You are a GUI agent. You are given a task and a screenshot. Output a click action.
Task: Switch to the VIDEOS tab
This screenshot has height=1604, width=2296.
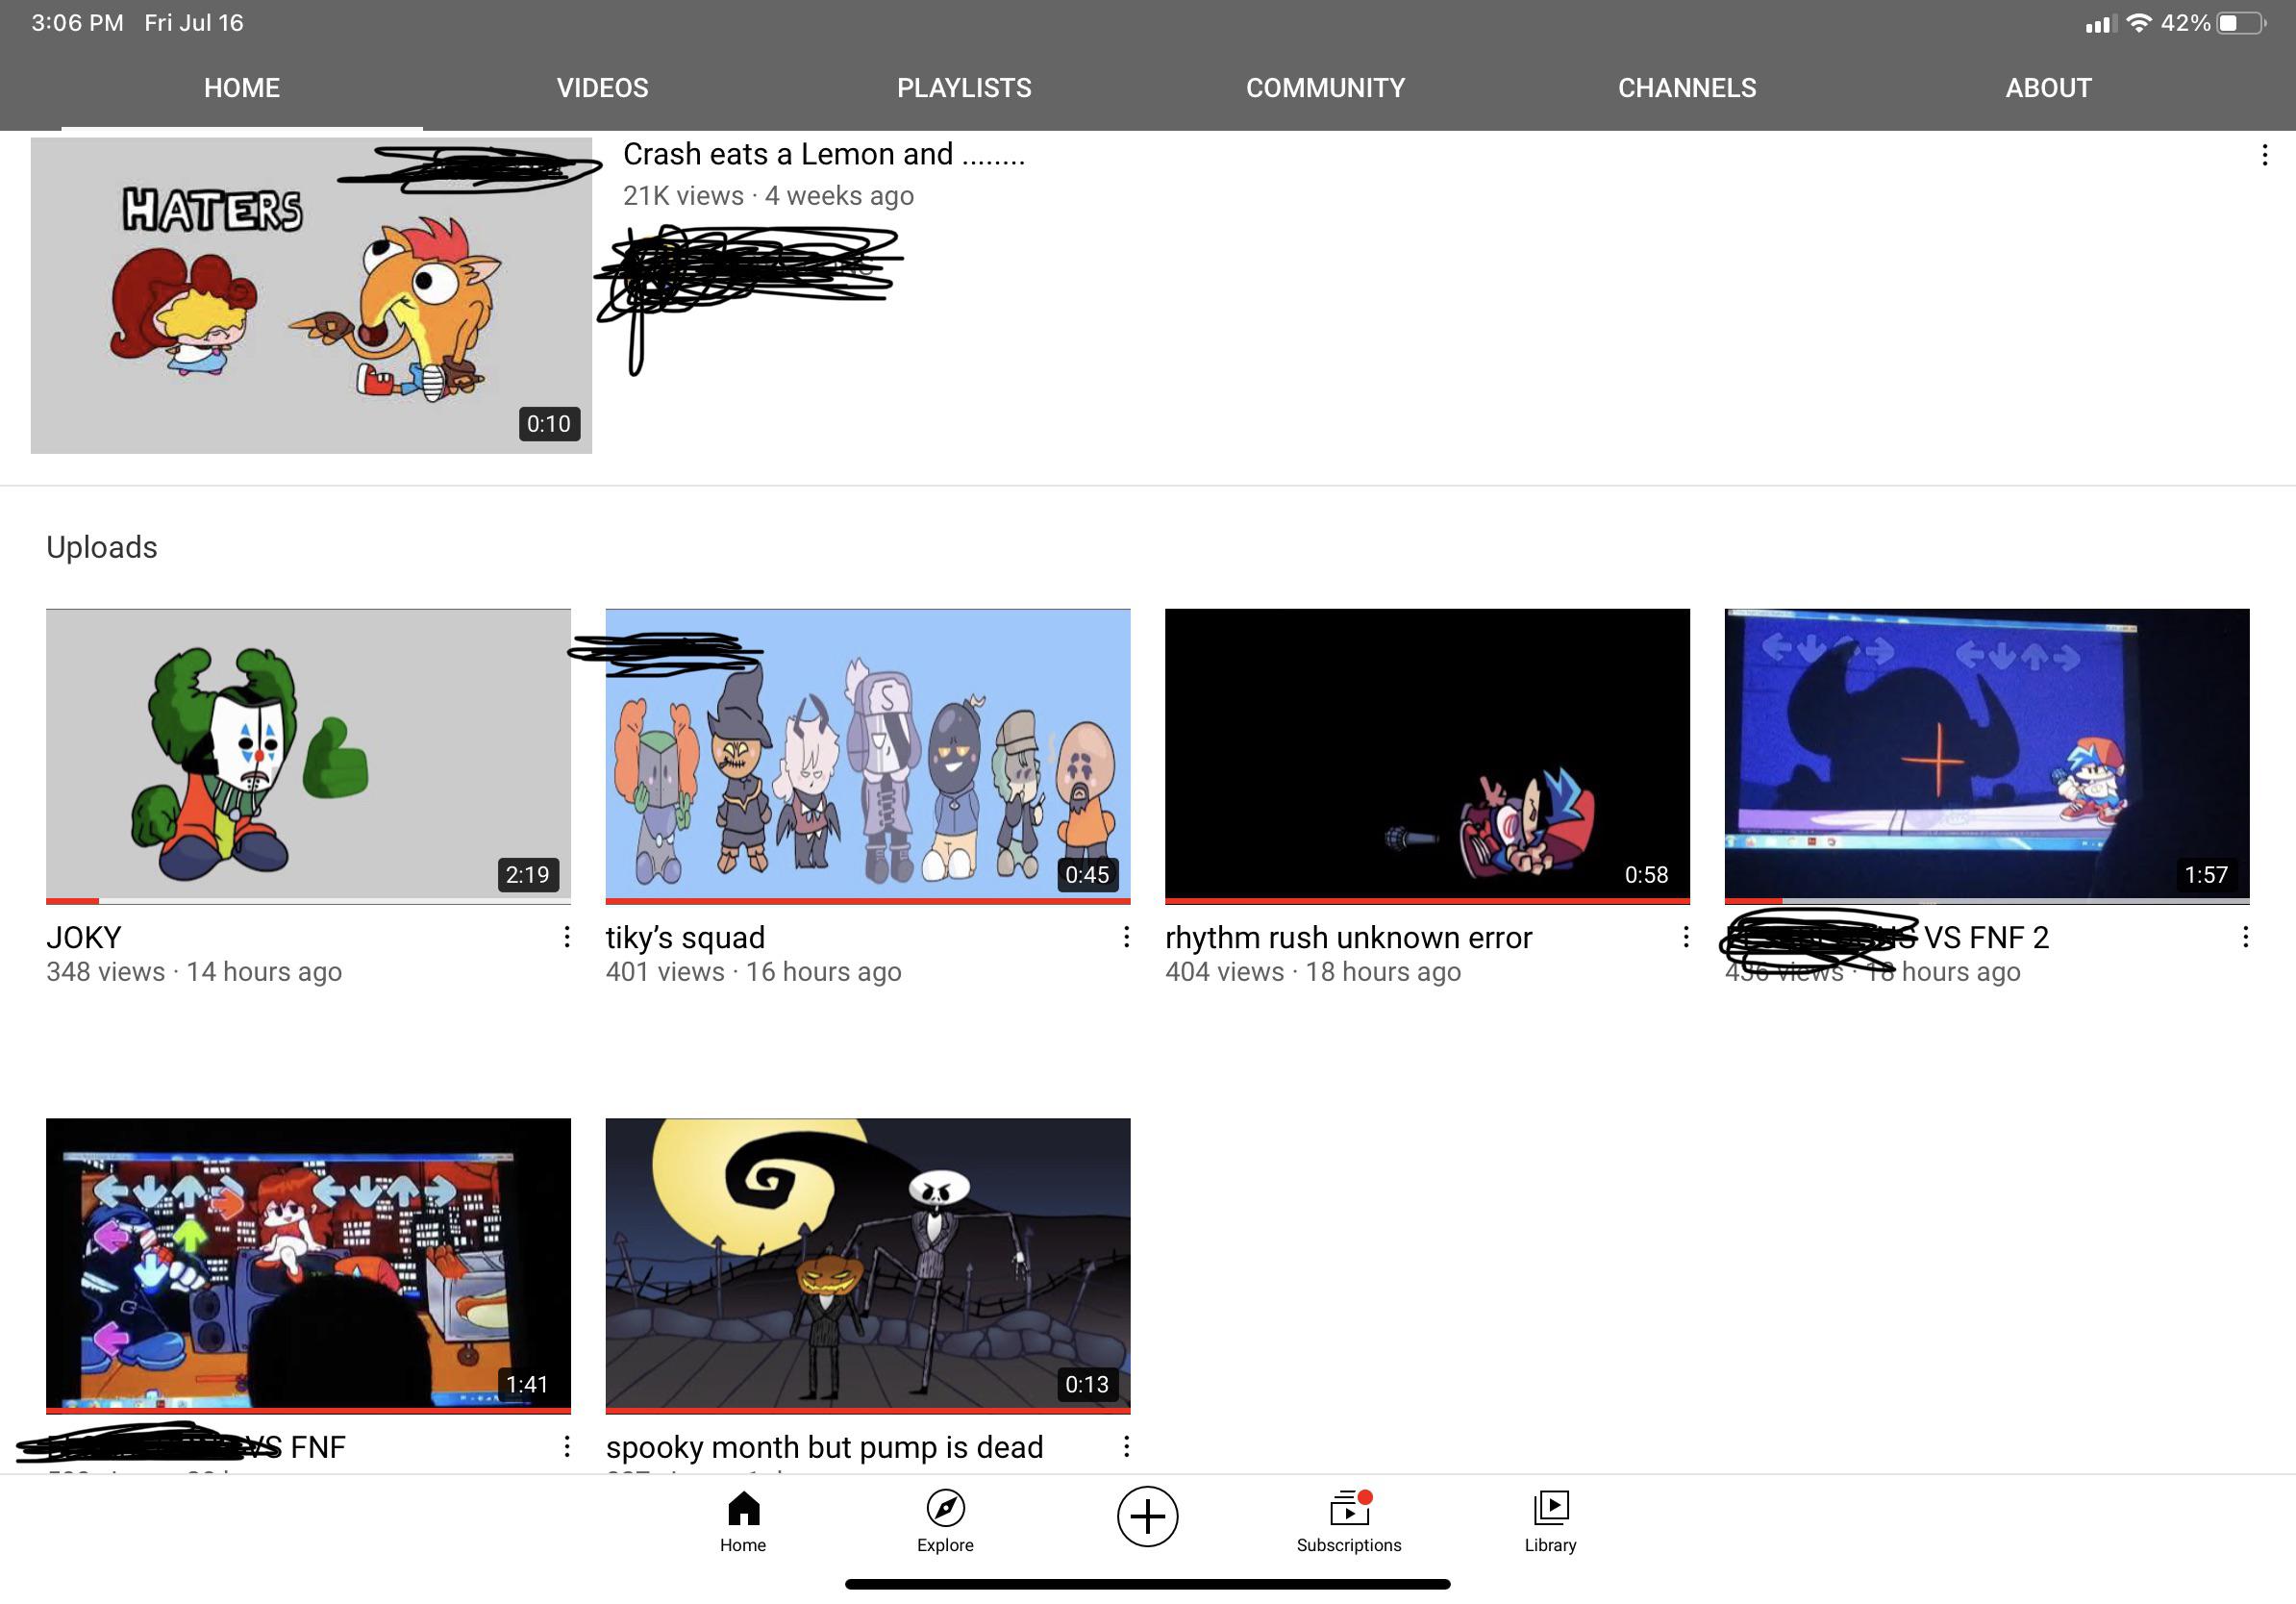pos(602,88)
